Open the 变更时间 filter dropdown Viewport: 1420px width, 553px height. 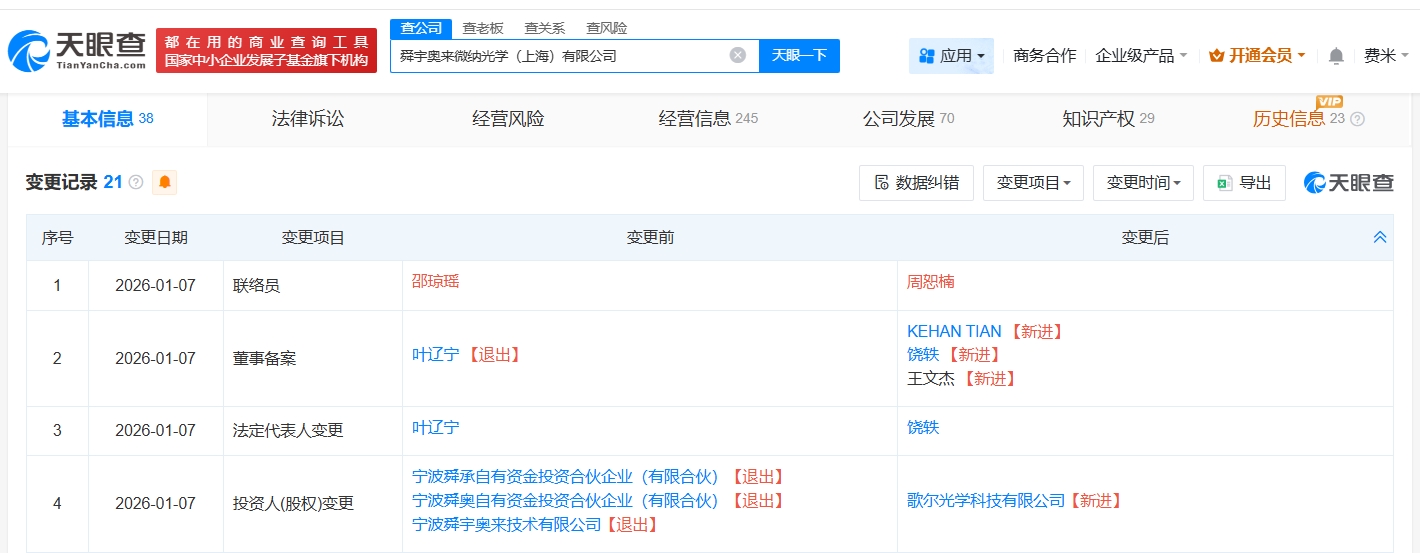[x=1143, y=182]
